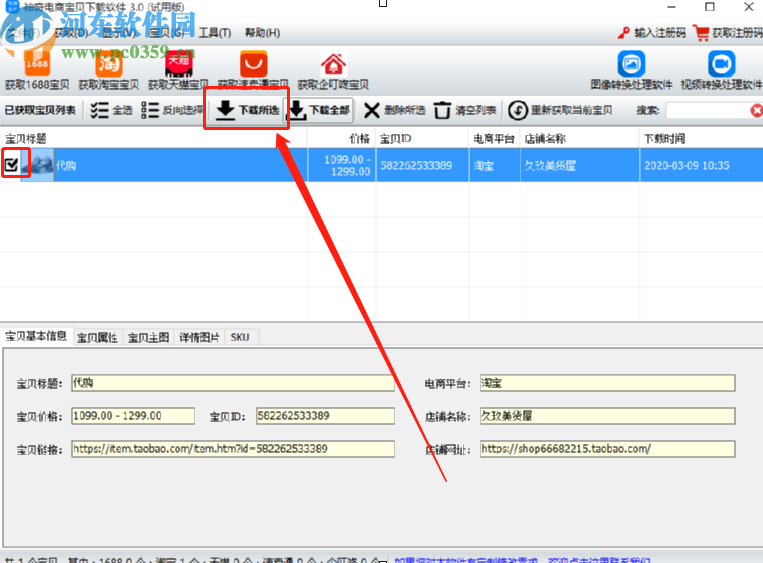Image resolution: width=763 pixels, height=563 pixels.
Task: Open 图像转换处理软件 icon
Action: point(631,64)
